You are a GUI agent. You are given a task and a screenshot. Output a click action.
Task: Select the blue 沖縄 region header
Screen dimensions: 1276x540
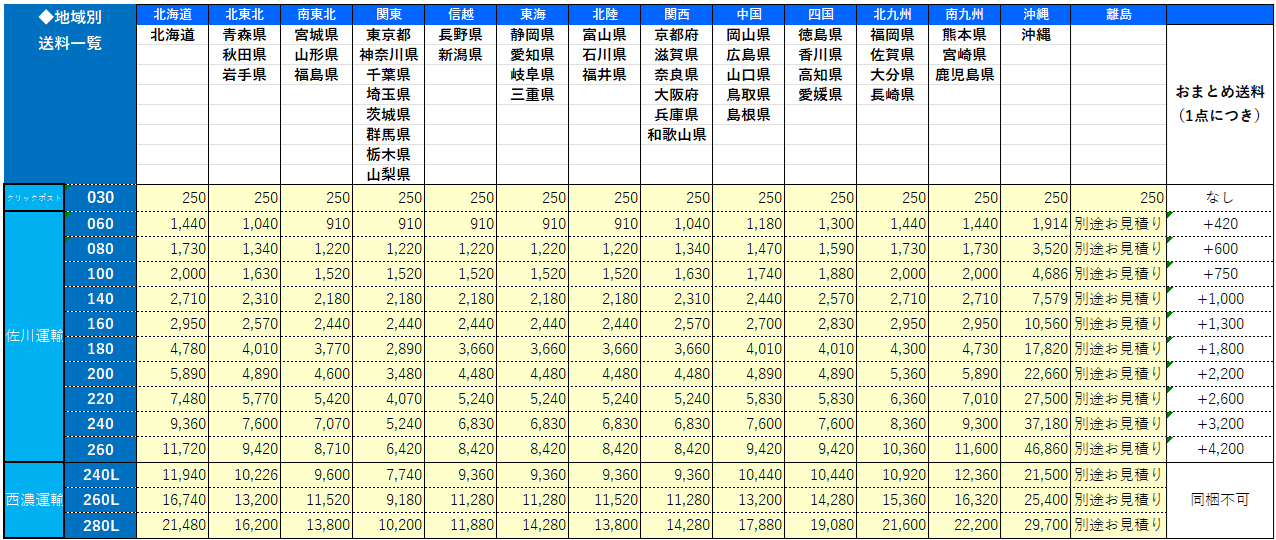pos(1035,14)
